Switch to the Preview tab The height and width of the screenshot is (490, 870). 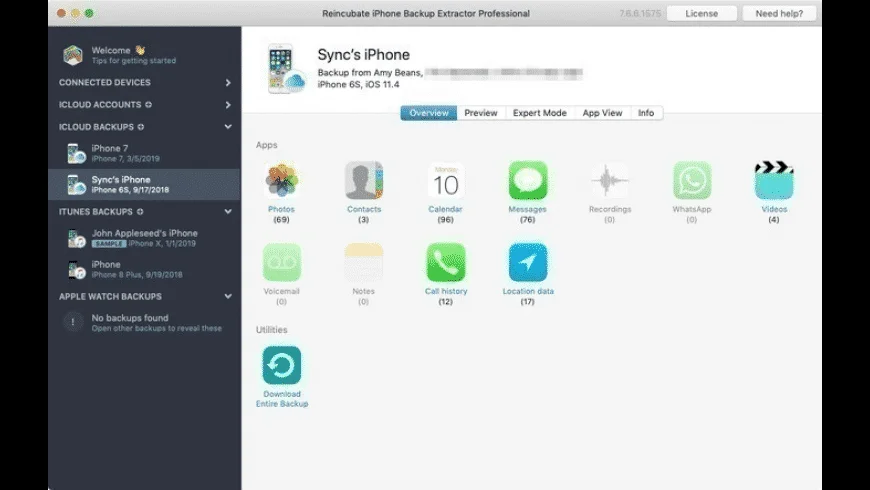coord(480,113)
